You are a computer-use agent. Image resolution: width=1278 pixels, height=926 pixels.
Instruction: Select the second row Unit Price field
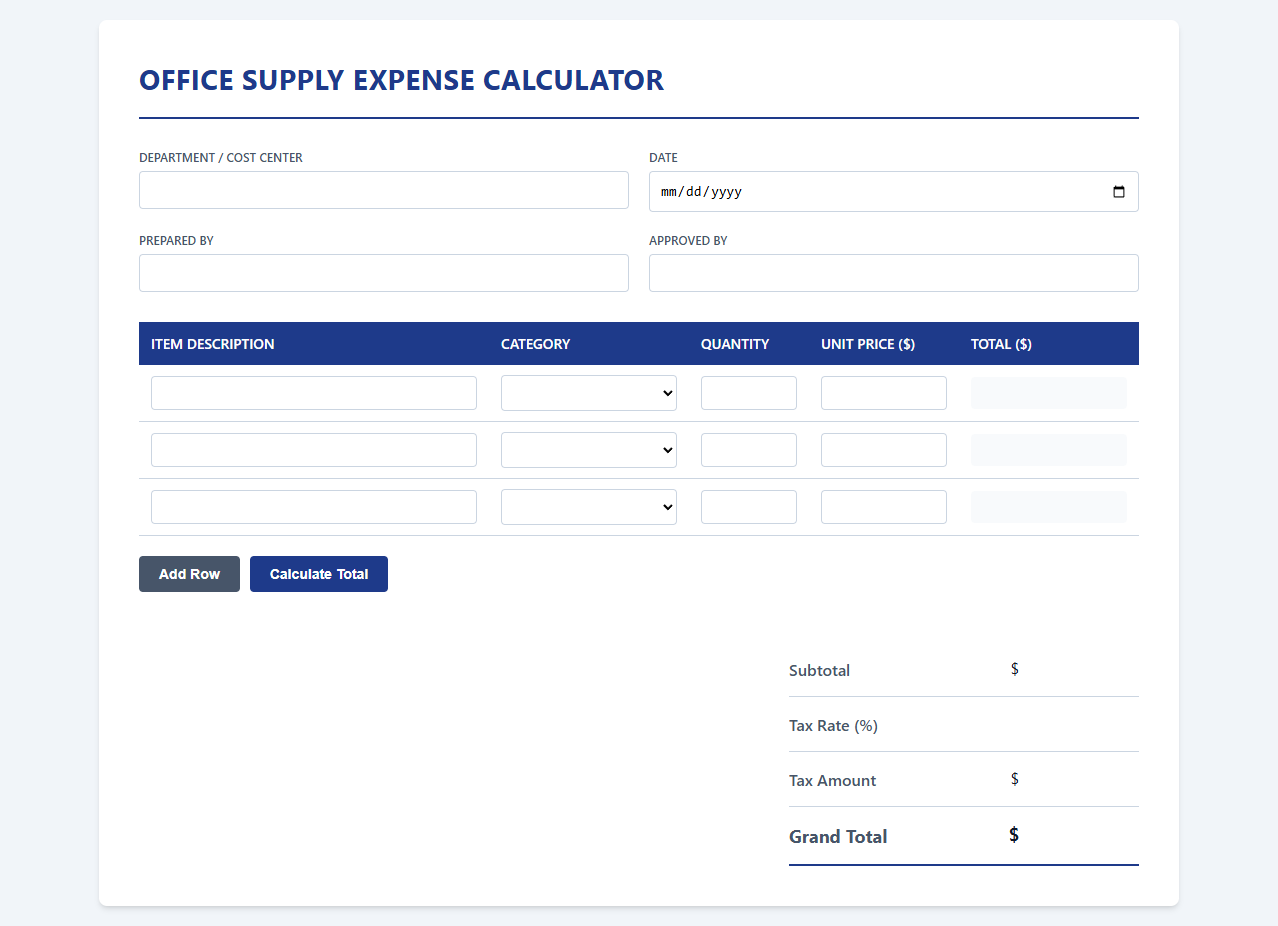[x=884, y=450]
